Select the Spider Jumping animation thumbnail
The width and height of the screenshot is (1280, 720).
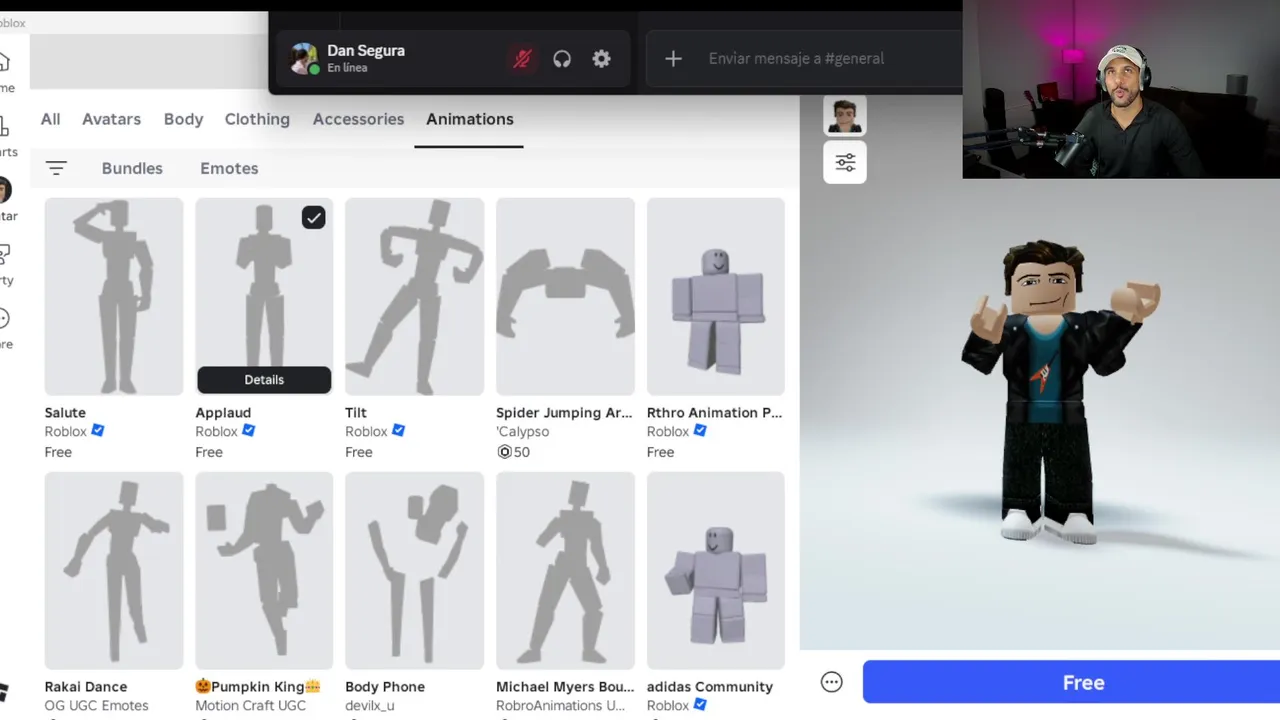(x=565, y=296)
